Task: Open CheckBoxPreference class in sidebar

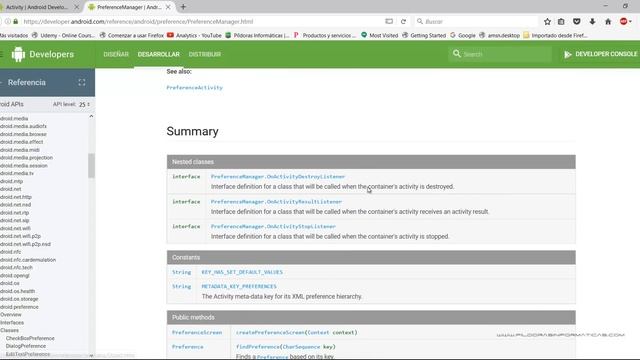Action: pos(30,338)
